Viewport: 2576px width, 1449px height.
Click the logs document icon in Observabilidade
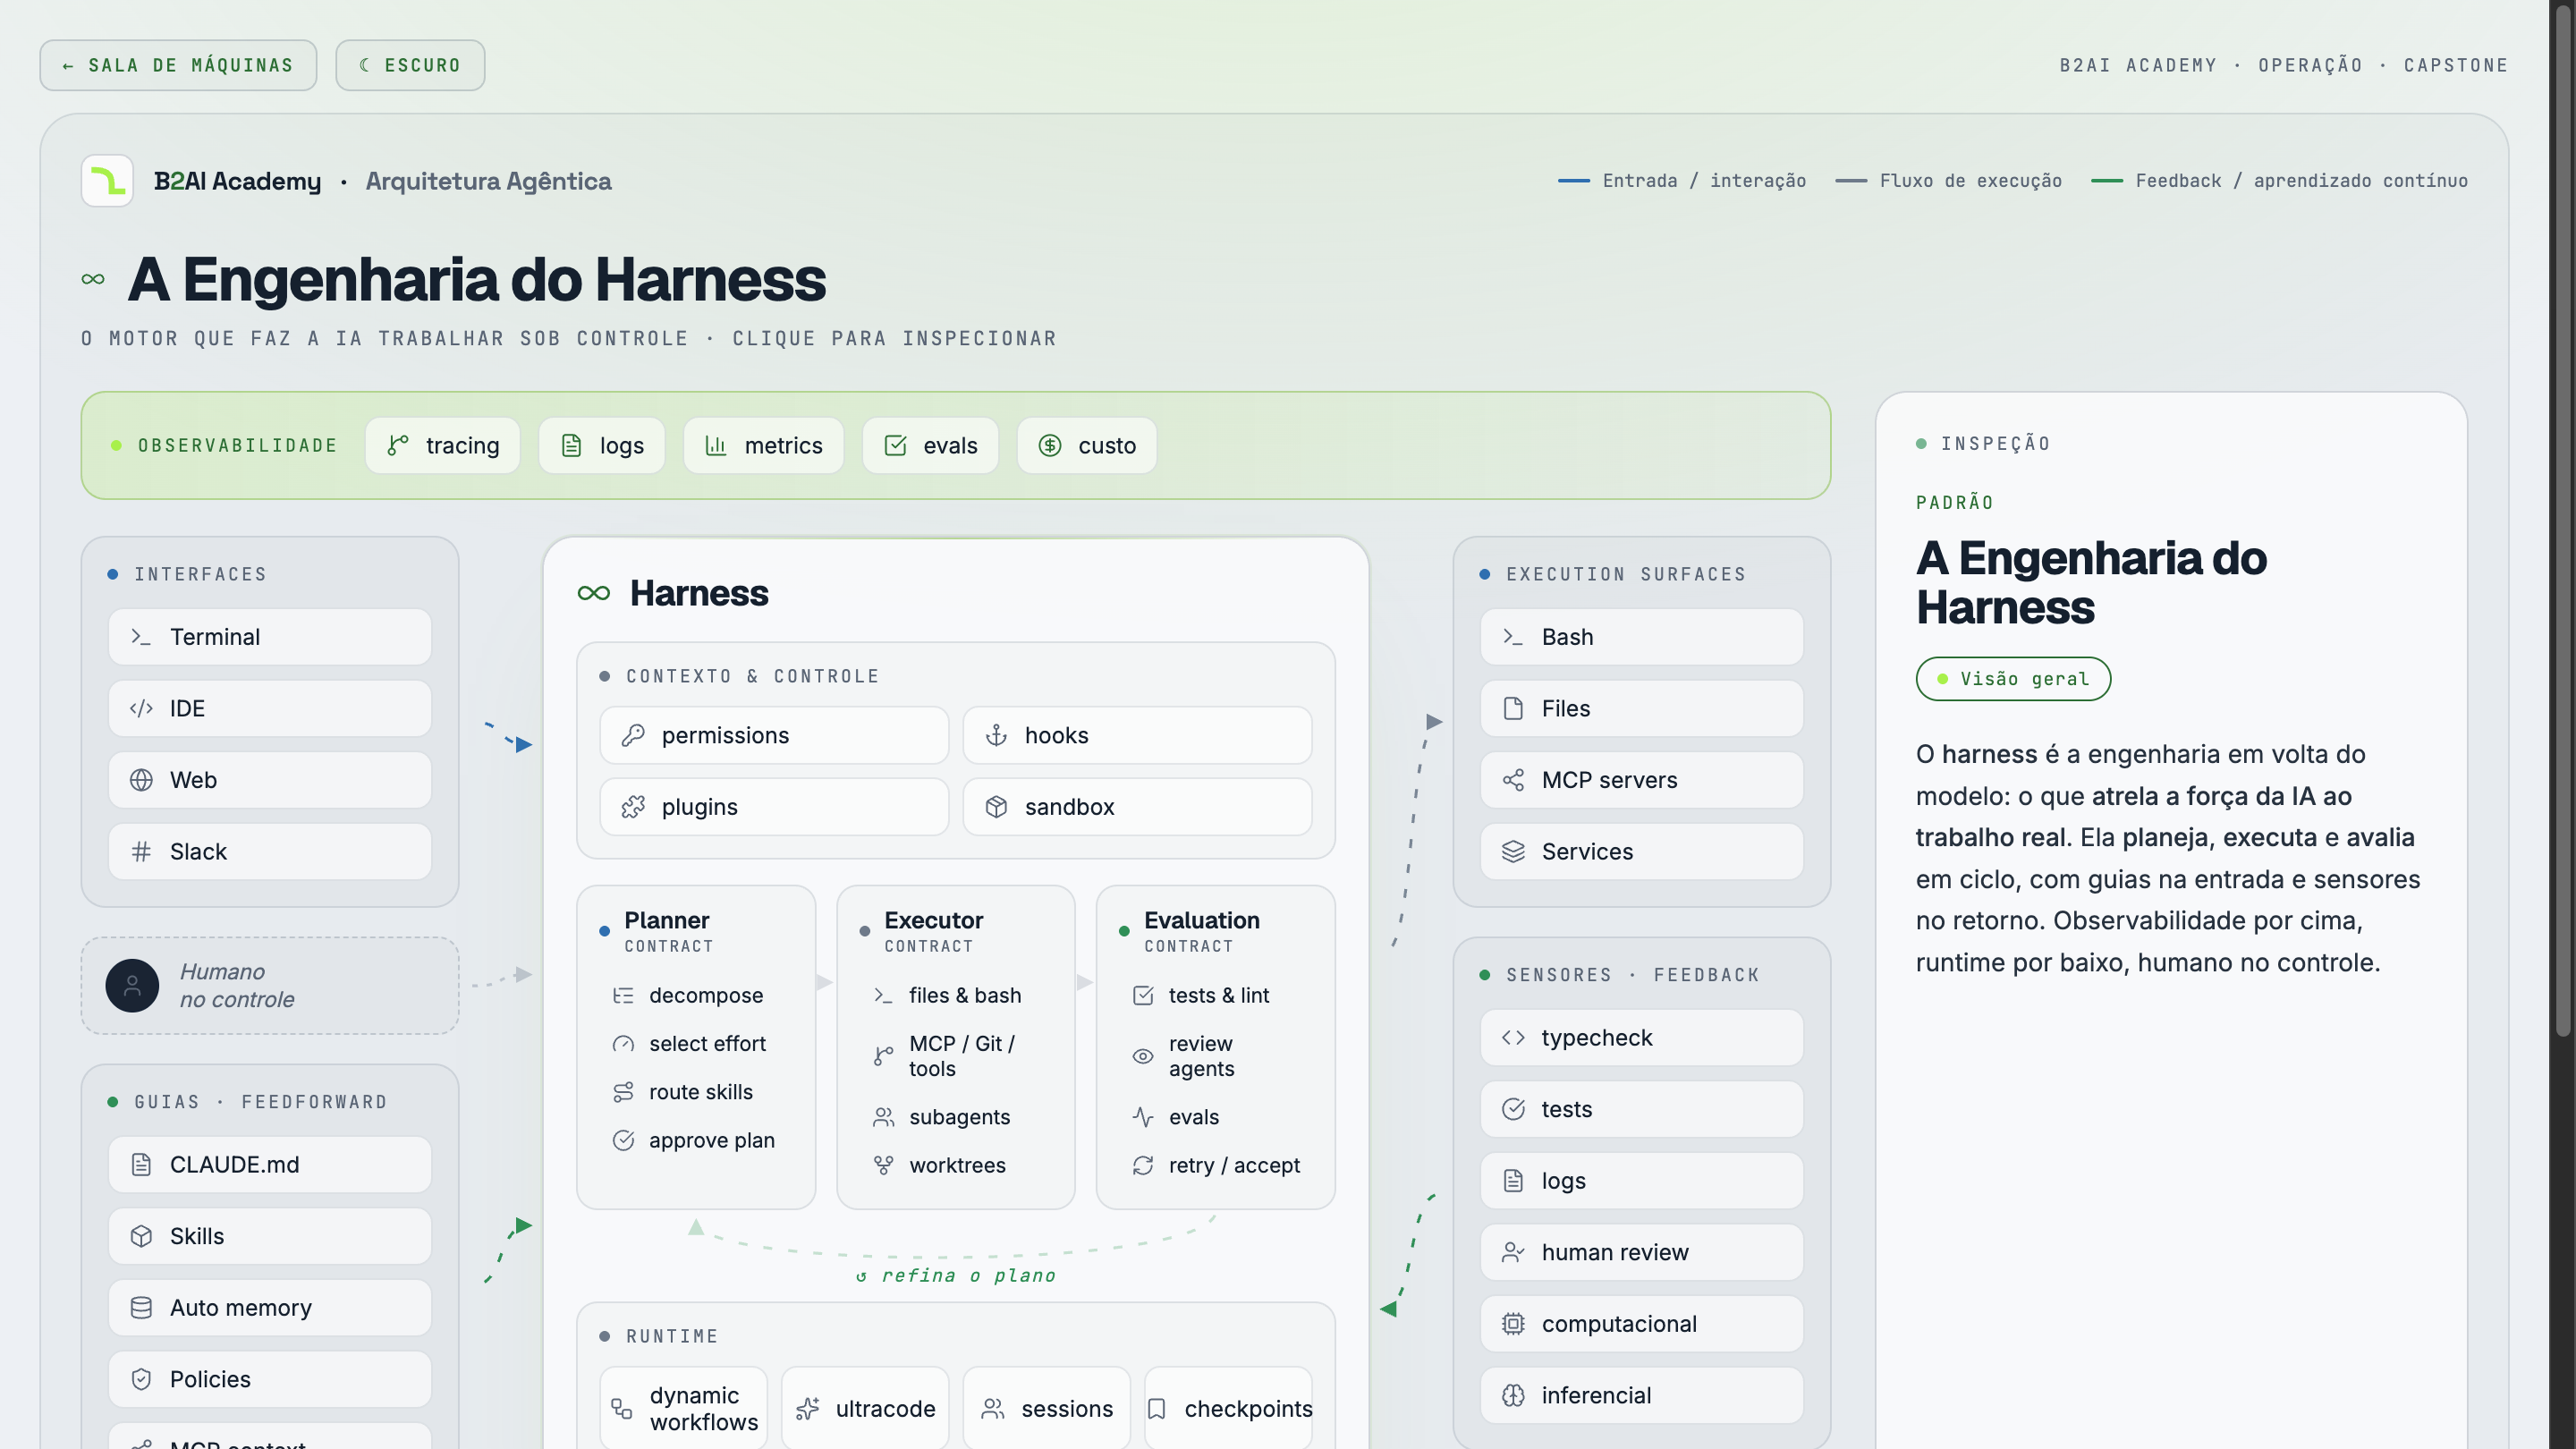click(571, 445)
